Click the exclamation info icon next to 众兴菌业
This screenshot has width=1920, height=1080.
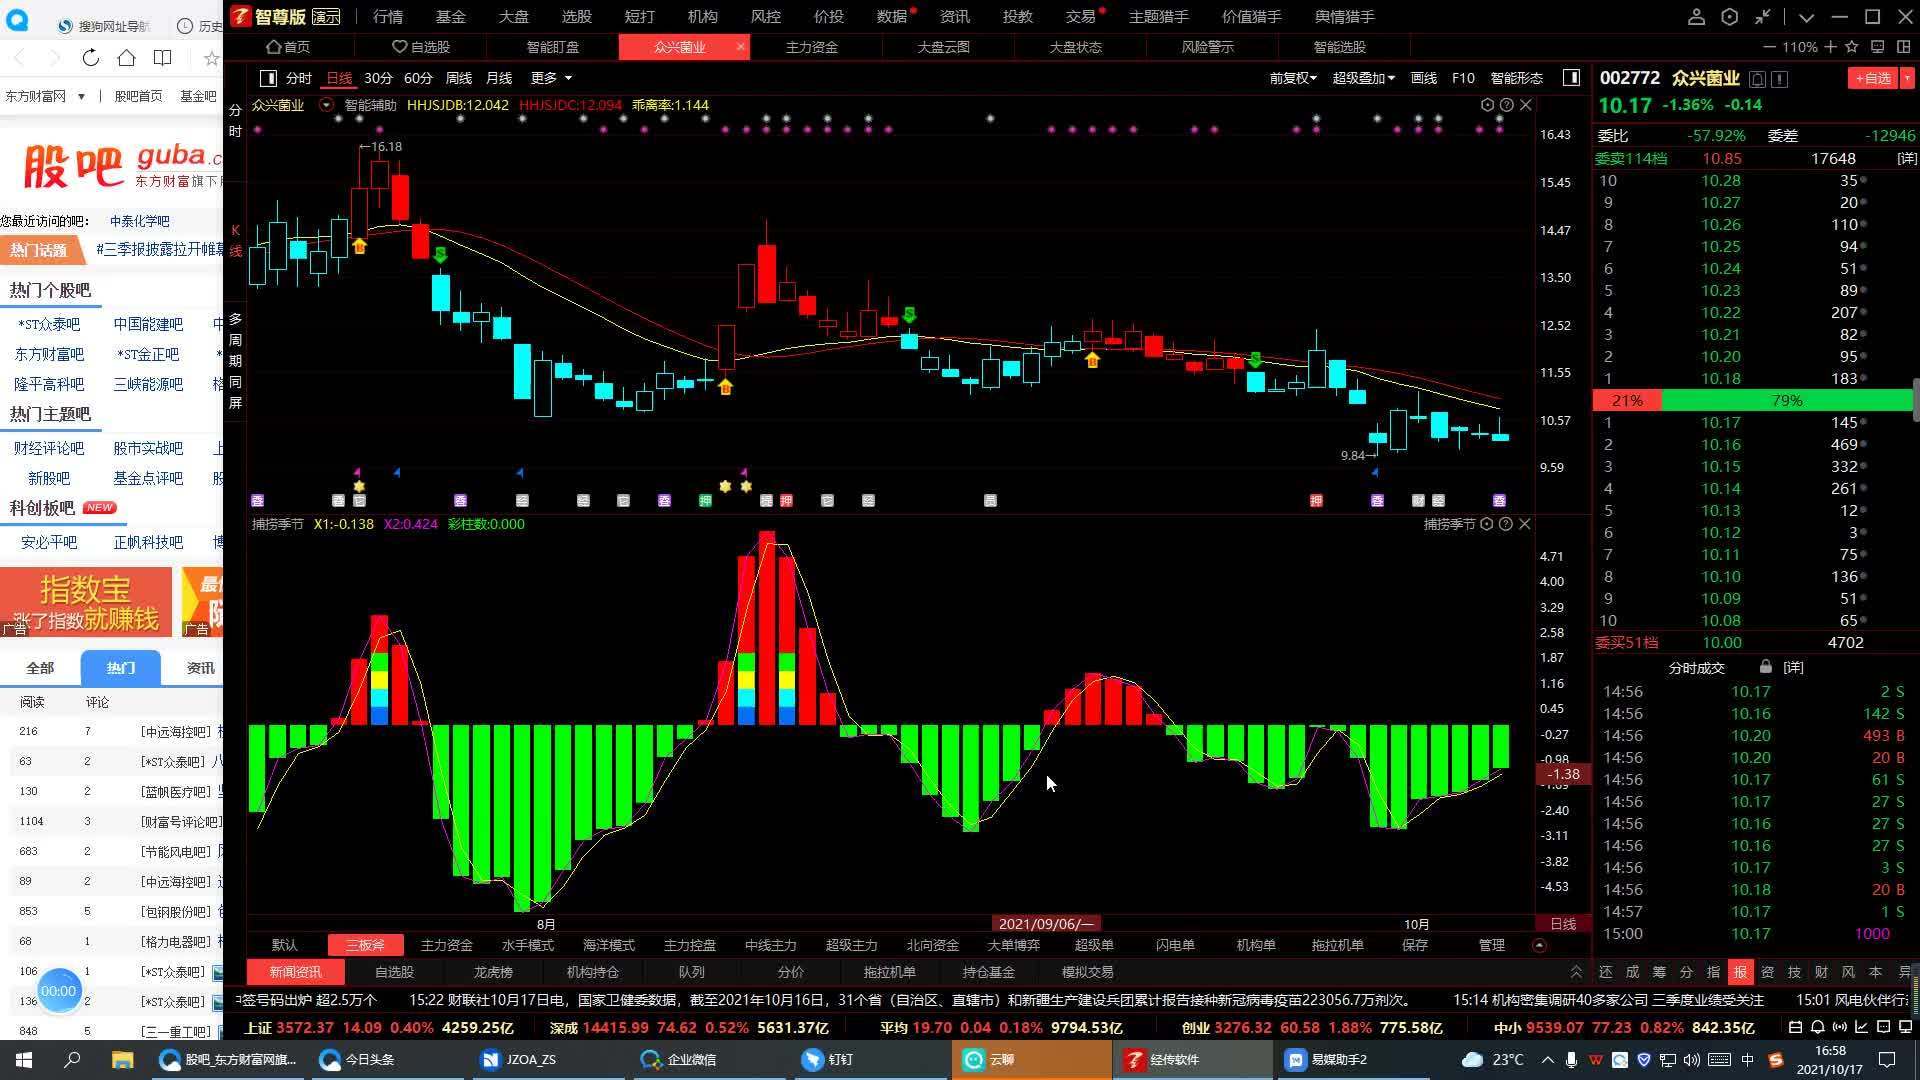(1780, 78)
